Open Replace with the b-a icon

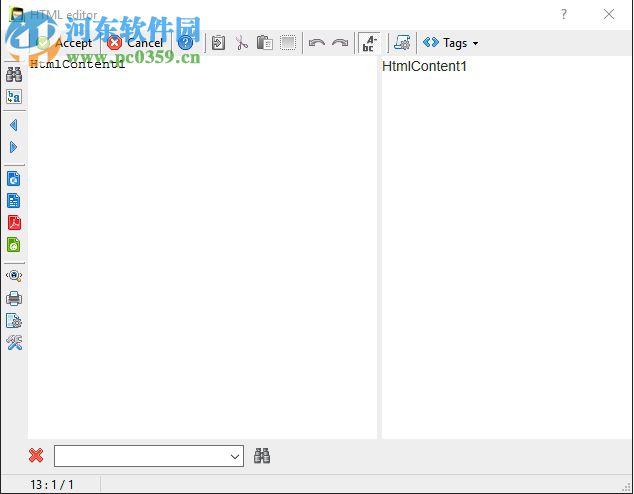click(x=14, y=97)
